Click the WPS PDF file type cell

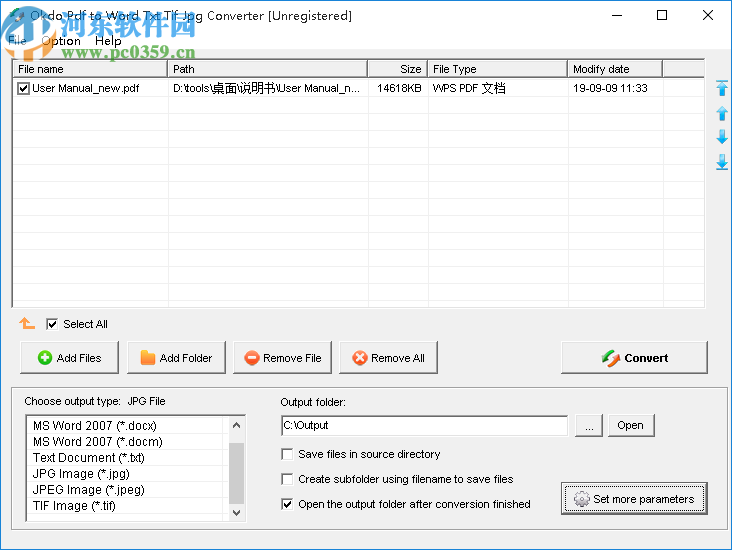[469, 88]
